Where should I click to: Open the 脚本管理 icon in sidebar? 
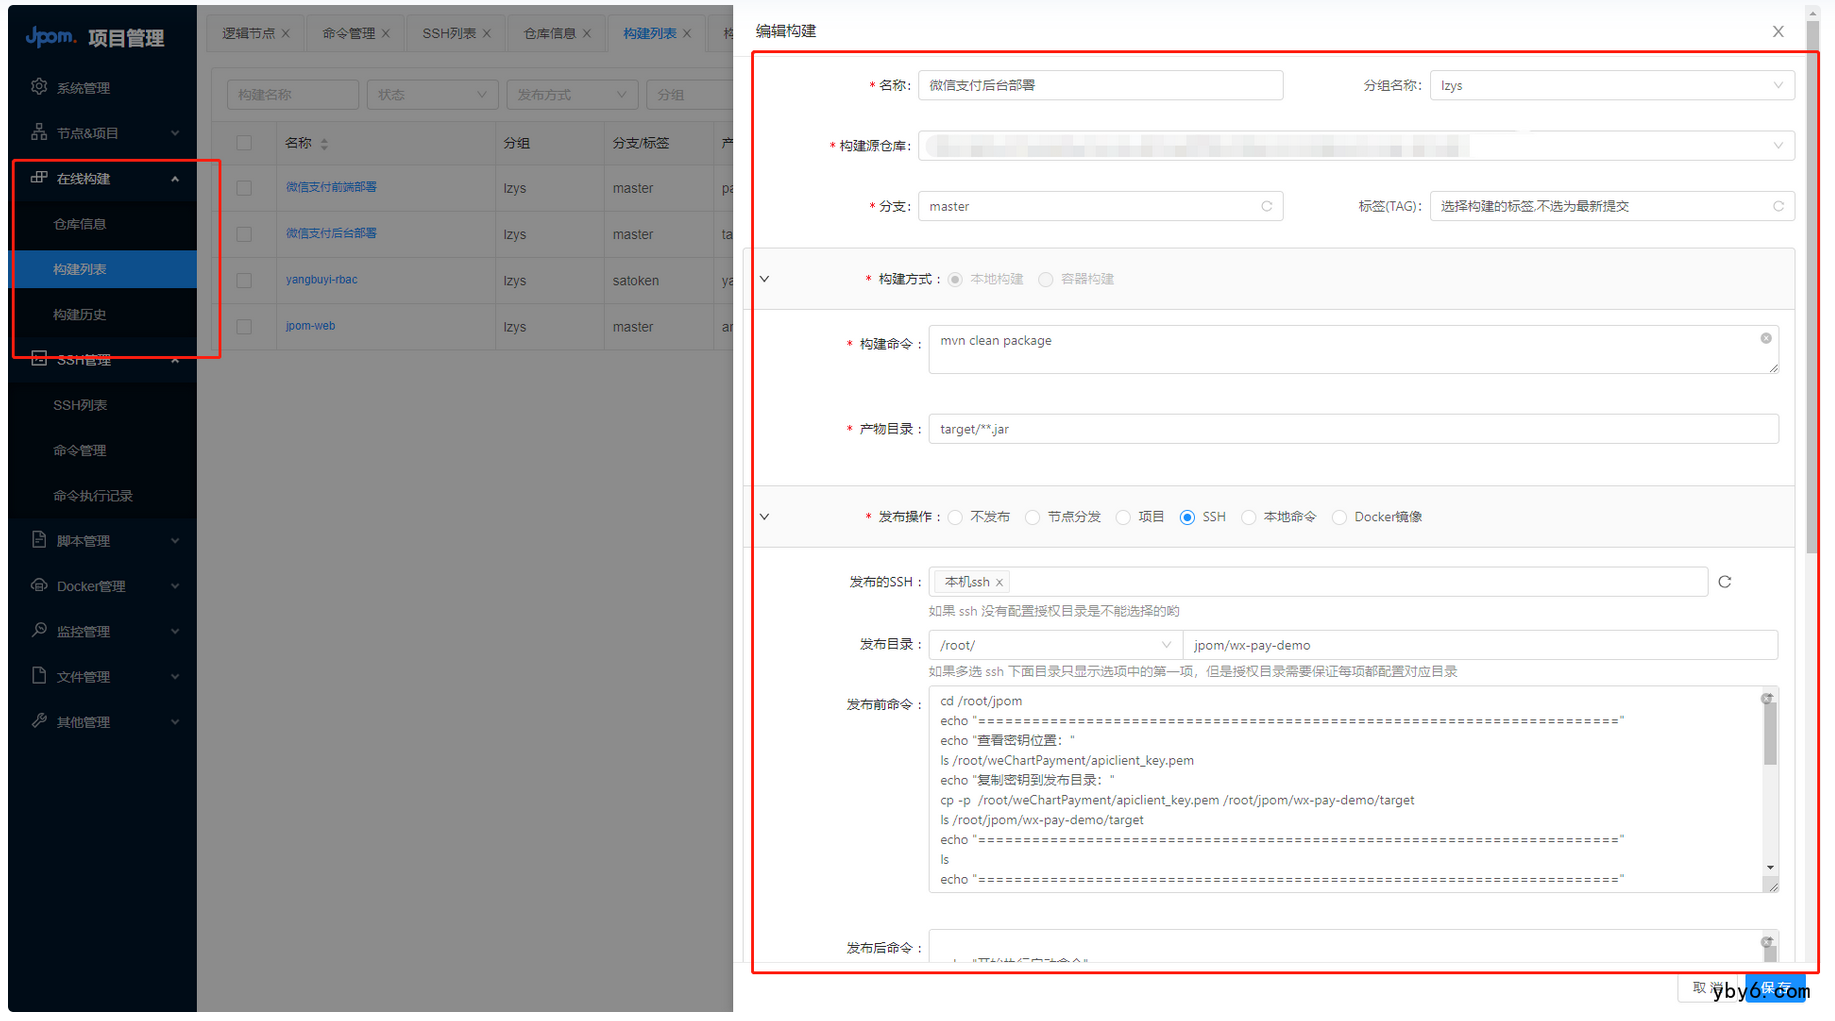click(38, 540)
